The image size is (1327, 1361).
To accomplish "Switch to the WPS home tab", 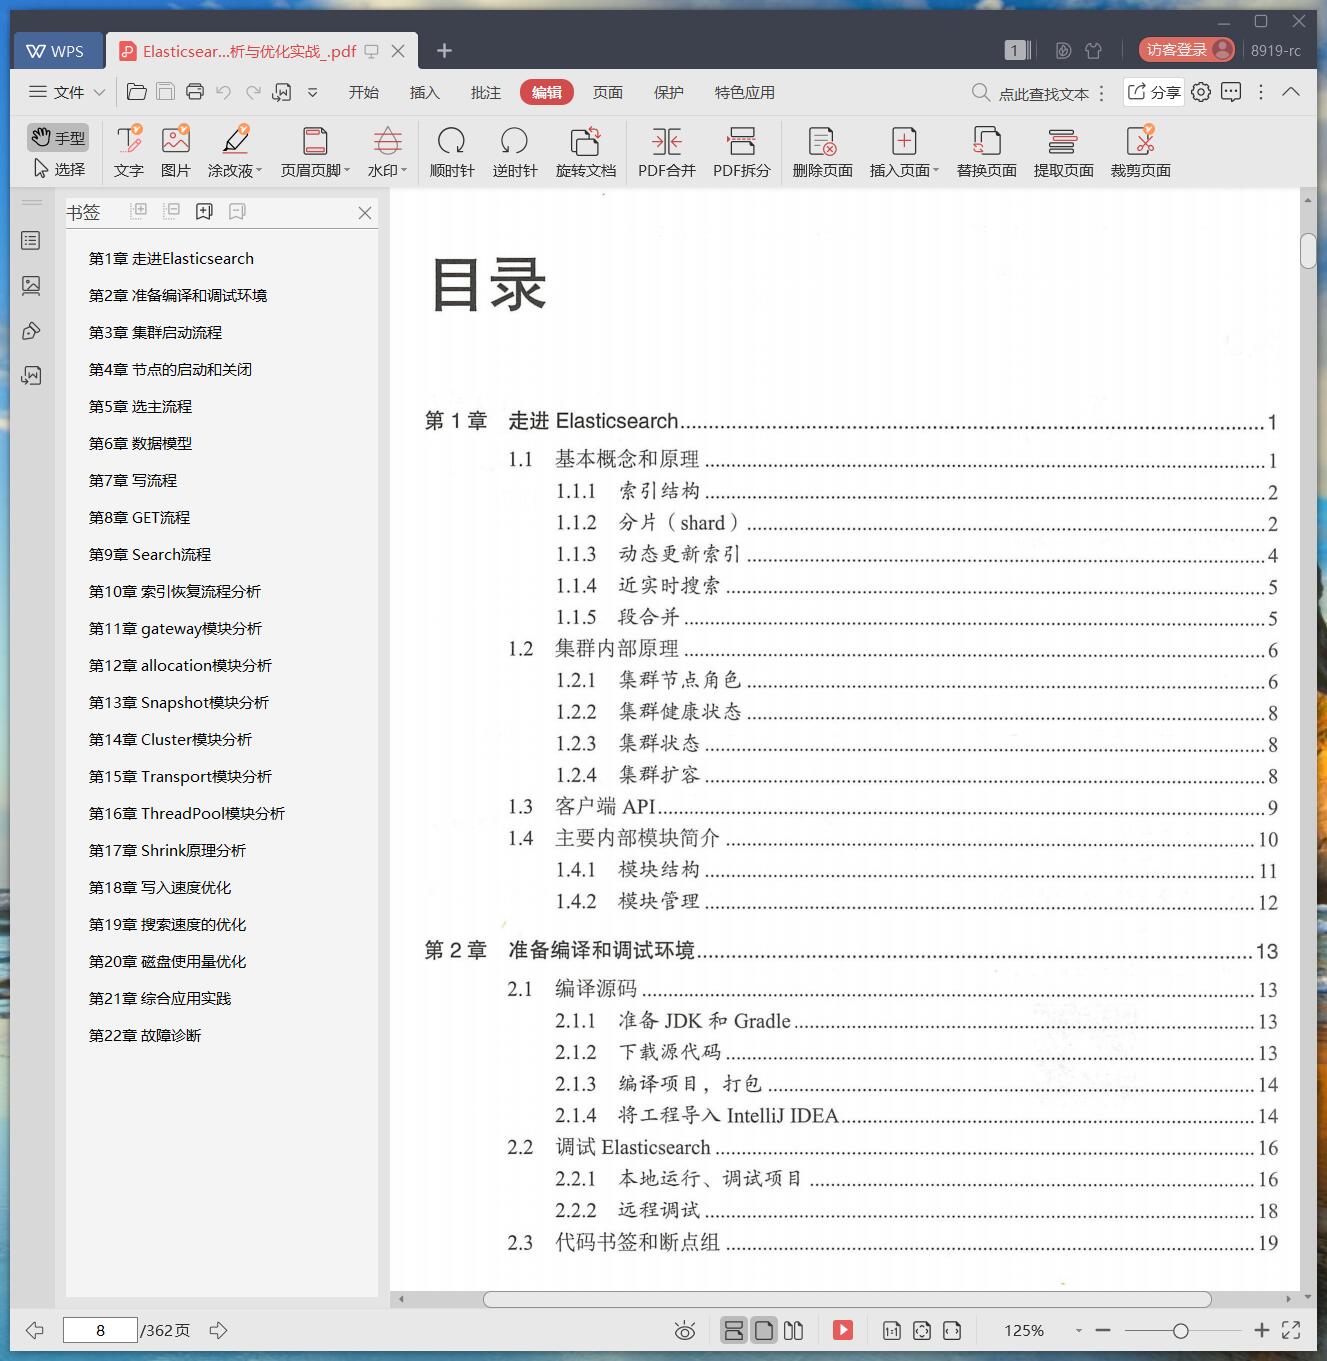I will pos(56,50).
